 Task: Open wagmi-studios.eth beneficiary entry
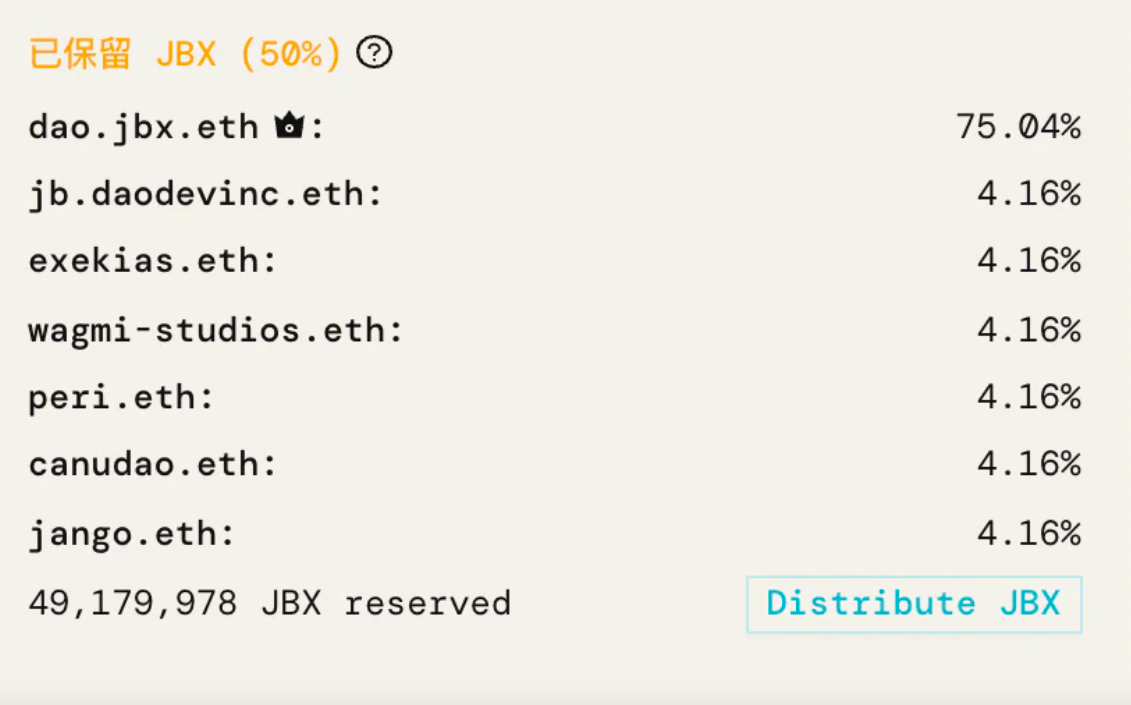pyautogui.click(x=207, y=330)
